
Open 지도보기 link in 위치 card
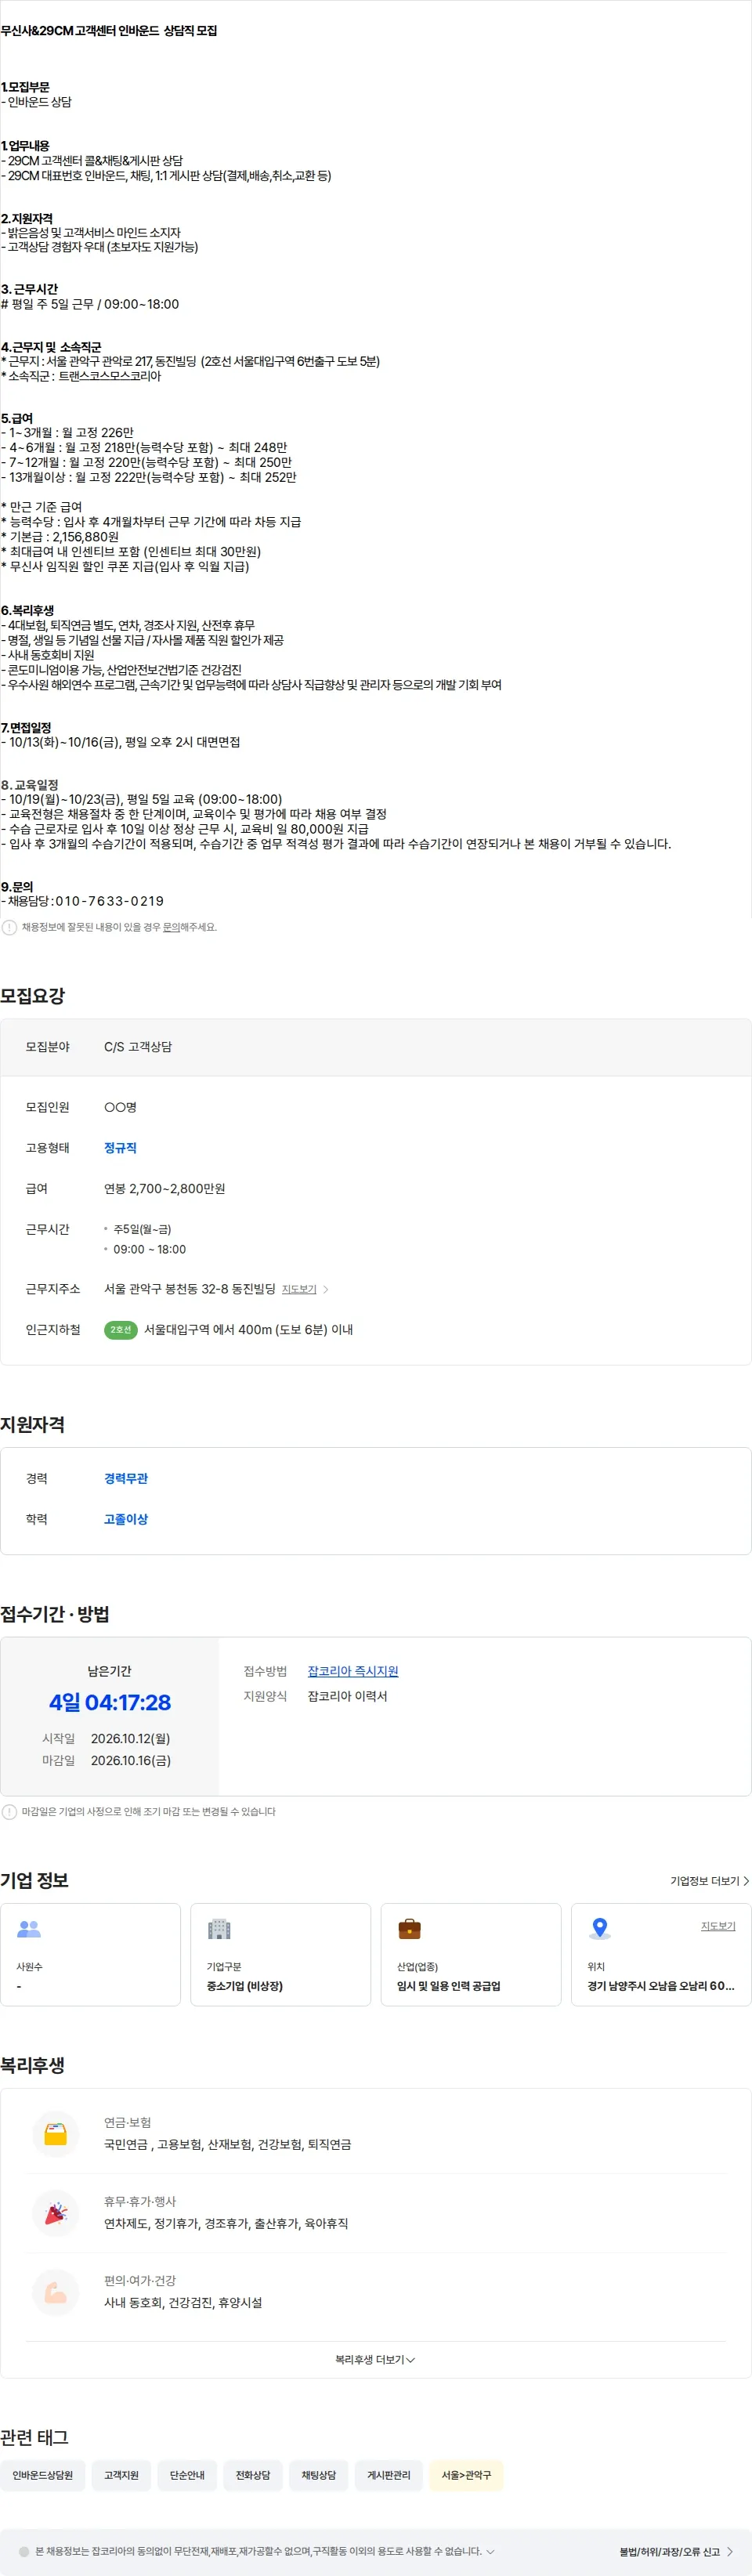click(x=718, y=1926)
